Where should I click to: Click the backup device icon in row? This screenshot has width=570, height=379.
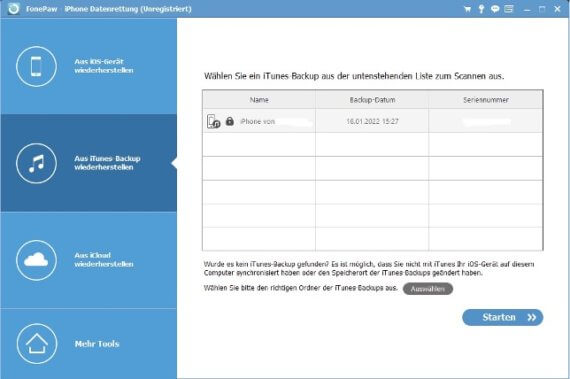[x=213, y=121]
